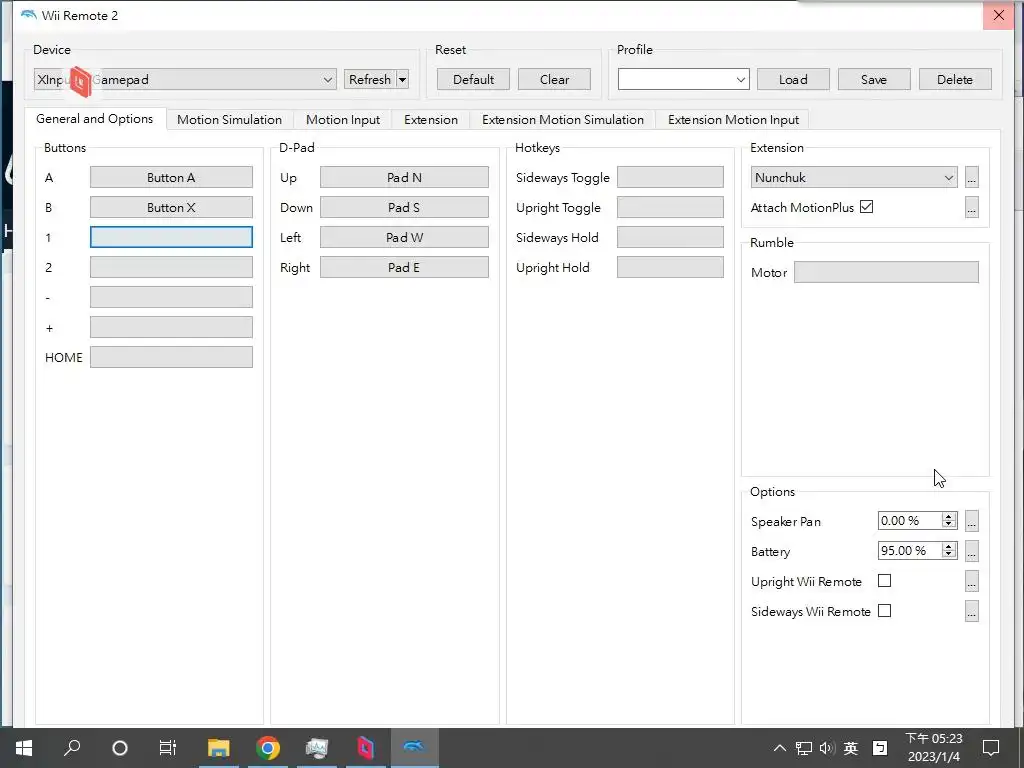Select General and Options tab
This screenshot has height=768, width=1024.
(x=95, y=119)
